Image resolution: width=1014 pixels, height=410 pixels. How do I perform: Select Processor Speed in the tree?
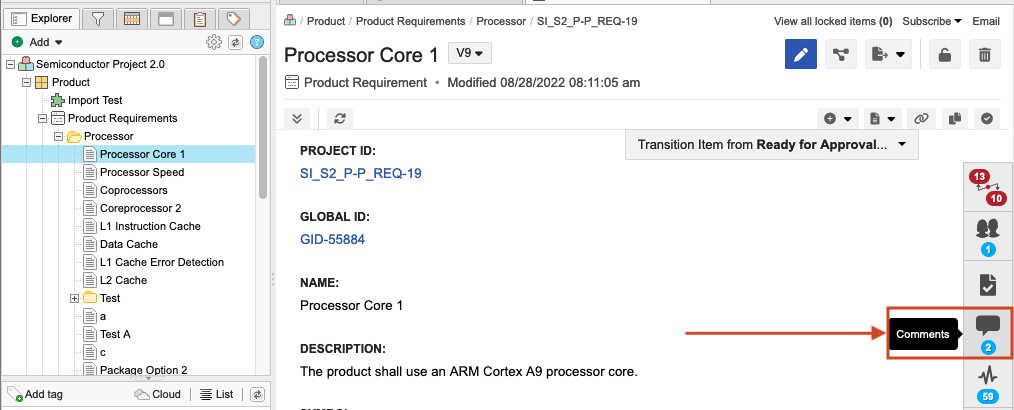pos(141,172)
